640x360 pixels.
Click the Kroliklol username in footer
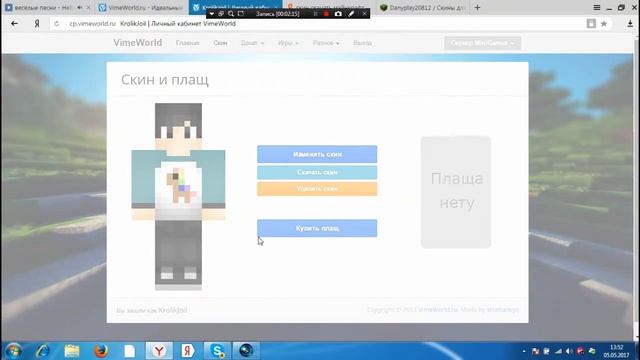pos(173,310)
